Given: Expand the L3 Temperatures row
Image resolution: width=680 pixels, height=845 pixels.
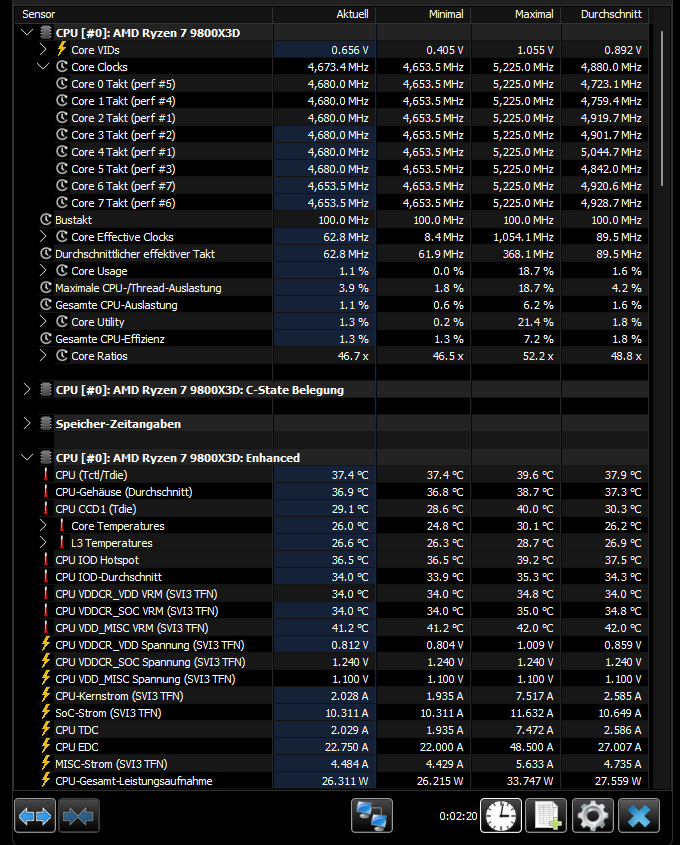Looking at the screenshot, I should click(x=43, y=543).
